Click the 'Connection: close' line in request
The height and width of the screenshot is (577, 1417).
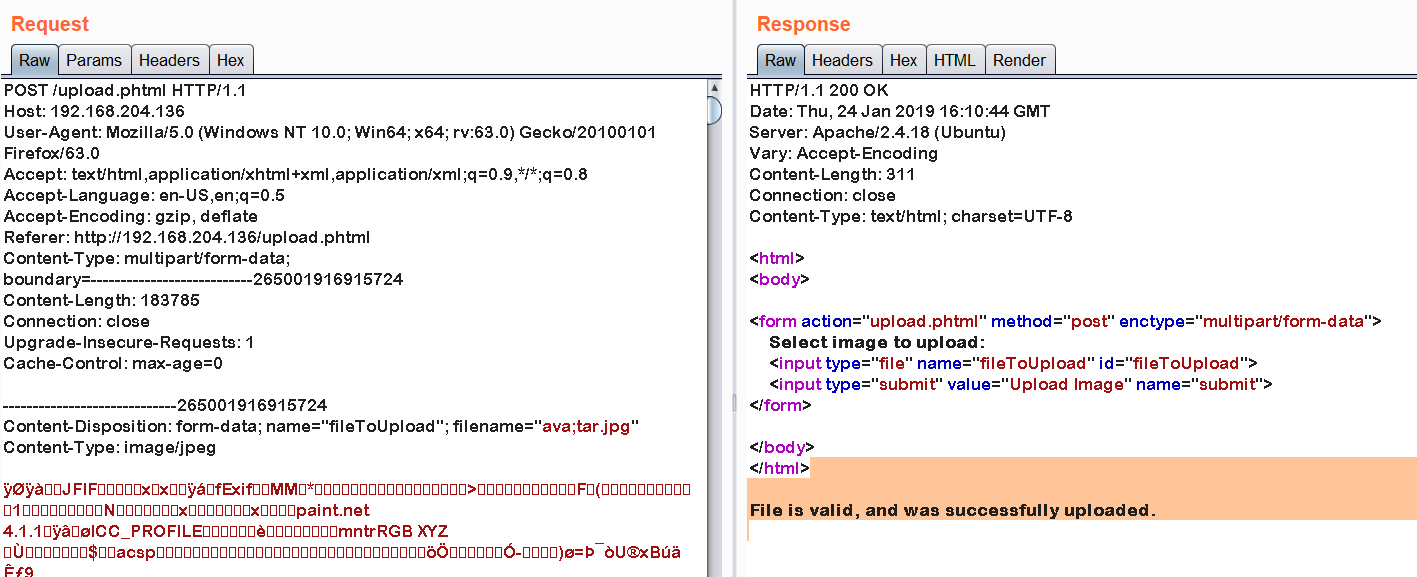tap(77, 321)
